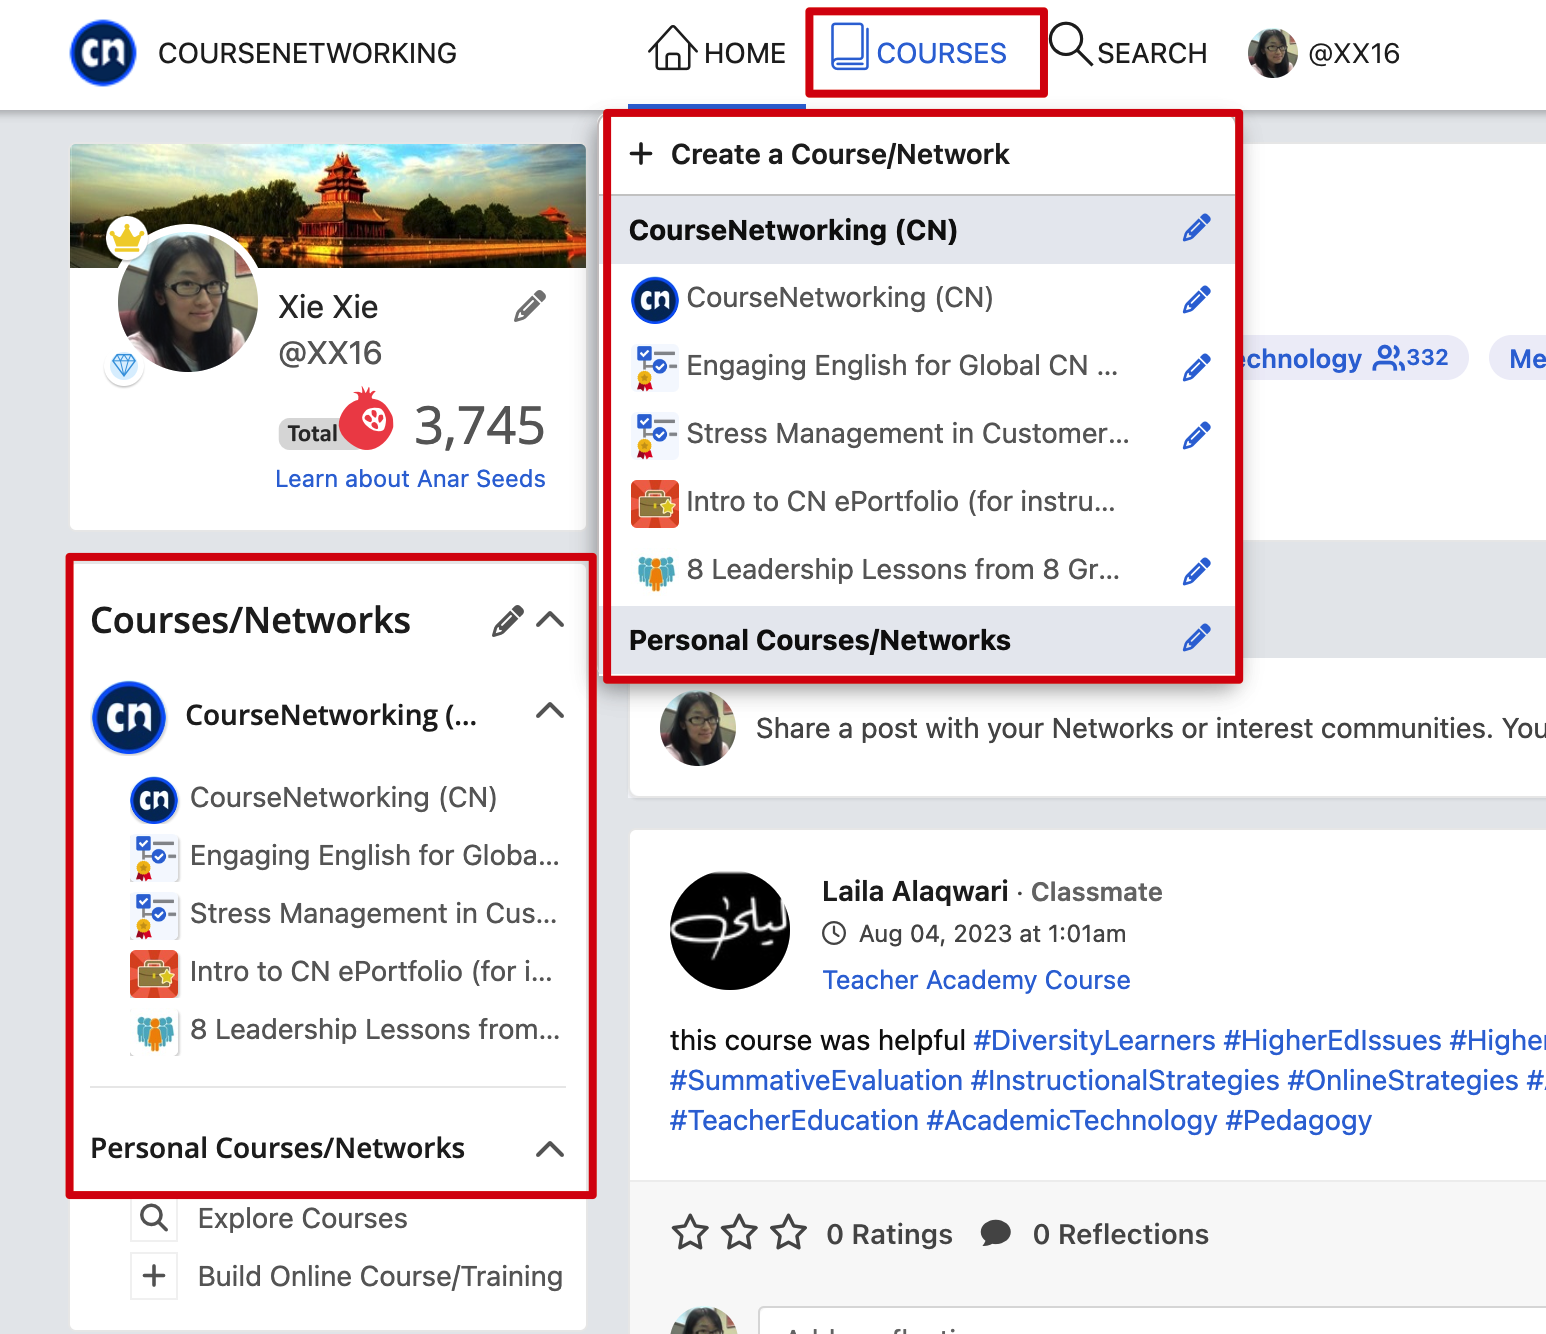
Task: Click the diamond badge below profile picture
Action: (x=124, y=366)
